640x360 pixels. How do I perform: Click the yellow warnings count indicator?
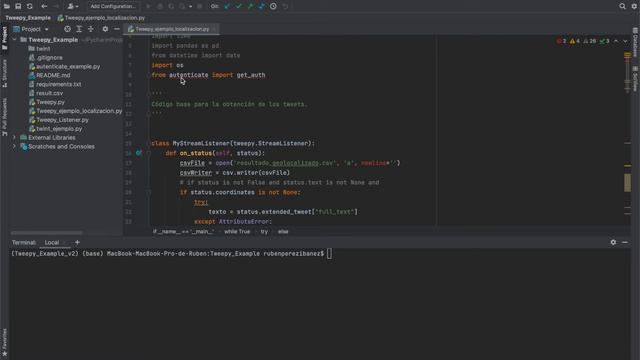click(x=575, y=41)
